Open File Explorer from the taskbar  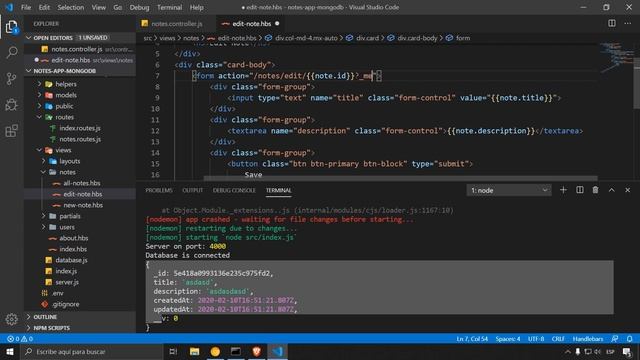(x=194, y=351)
